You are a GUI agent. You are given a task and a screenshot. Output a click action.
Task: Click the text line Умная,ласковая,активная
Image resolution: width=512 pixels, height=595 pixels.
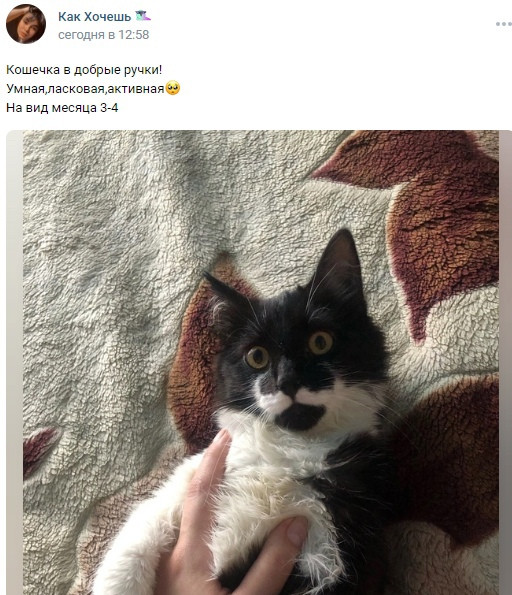click(x=85, y=89)
